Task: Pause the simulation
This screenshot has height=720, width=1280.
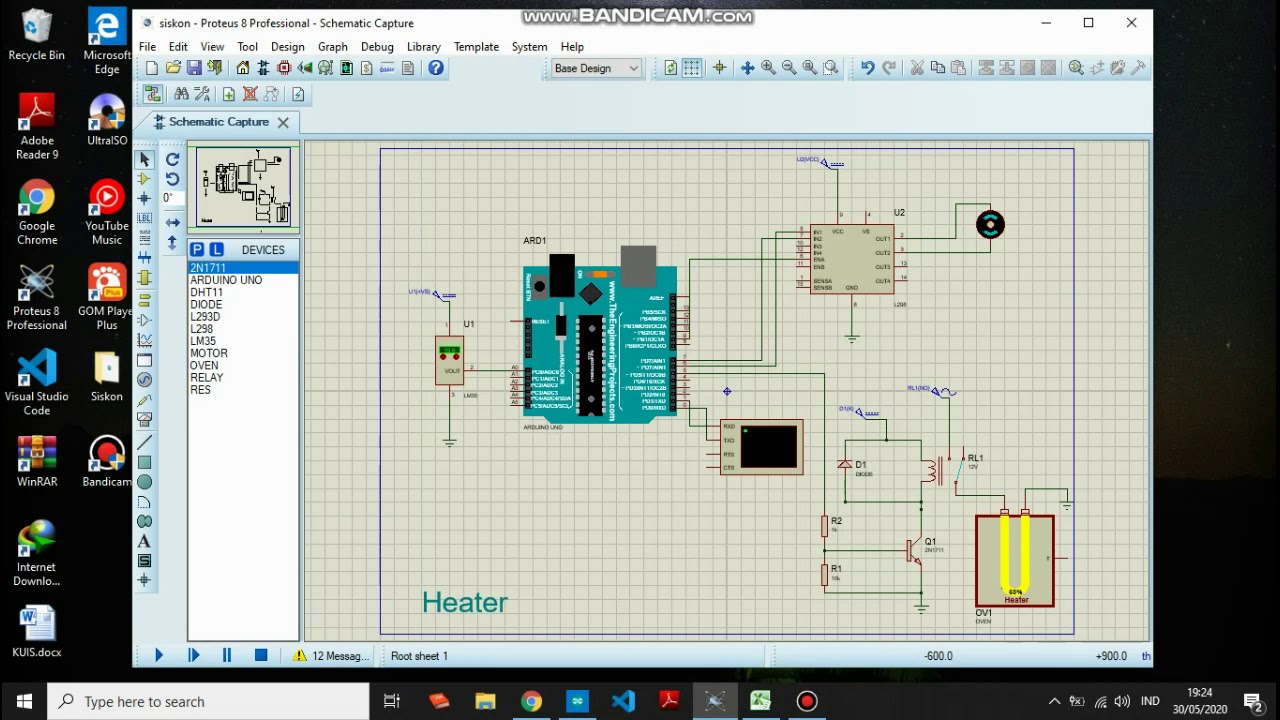Action: tap(227, 655)
